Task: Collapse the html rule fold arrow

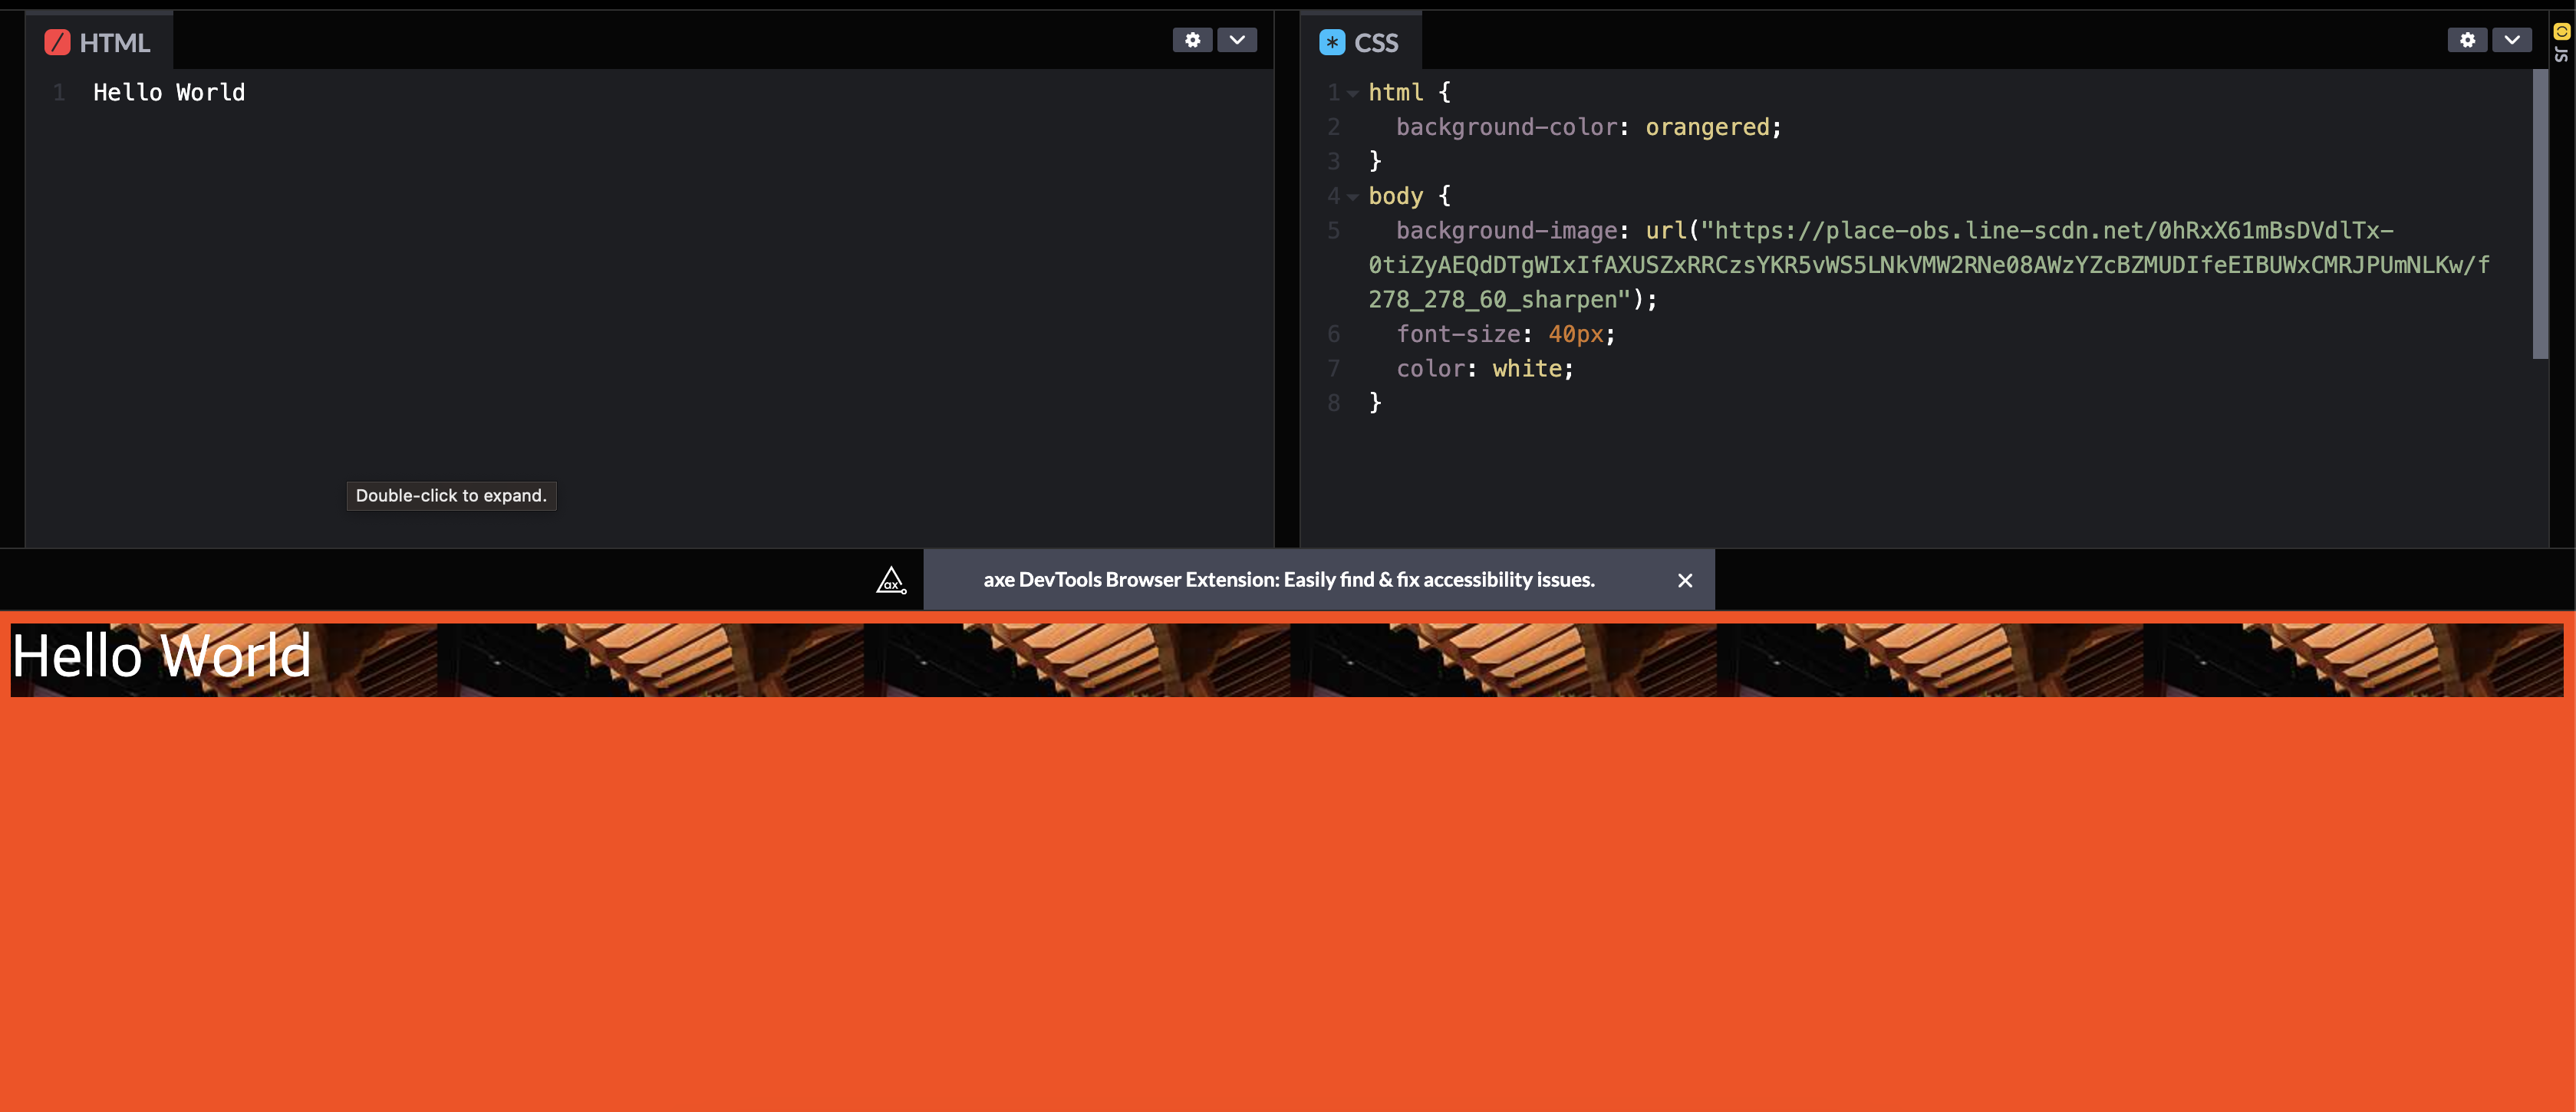Action: (x=1352, y=93)
